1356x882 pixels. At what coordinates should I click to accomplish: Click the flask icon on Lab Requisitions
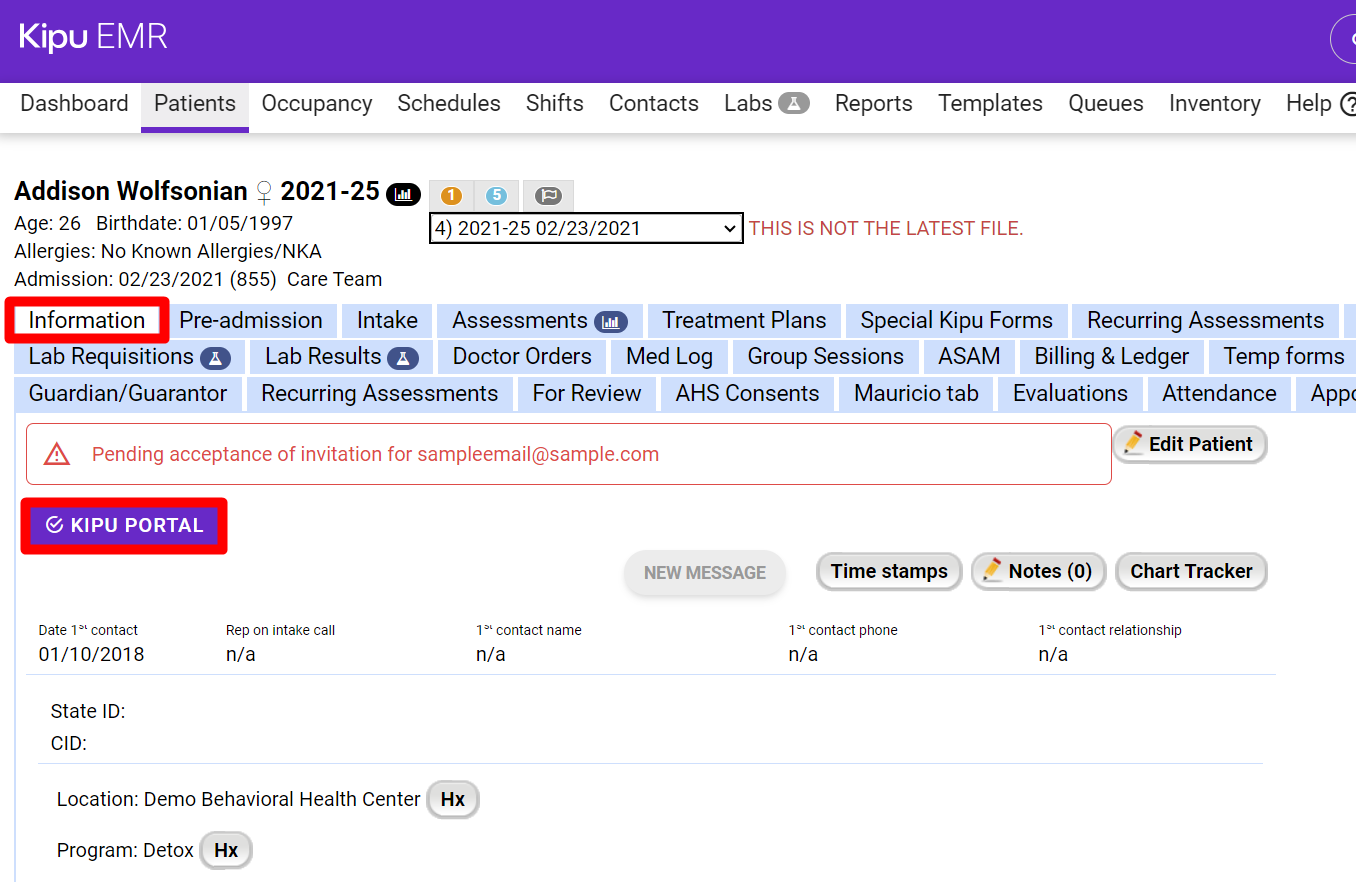215,357
